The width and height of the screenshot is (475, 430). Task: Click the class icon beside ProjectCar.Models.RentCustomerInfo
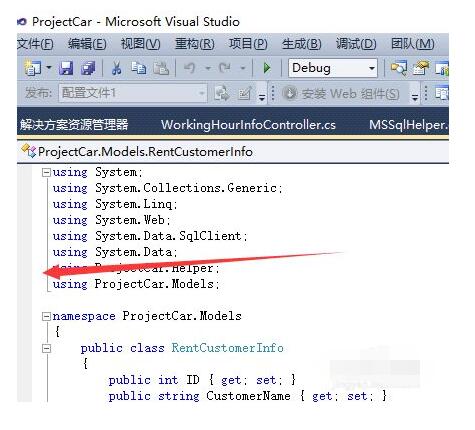pyautogui.click(x=28, y=151)
